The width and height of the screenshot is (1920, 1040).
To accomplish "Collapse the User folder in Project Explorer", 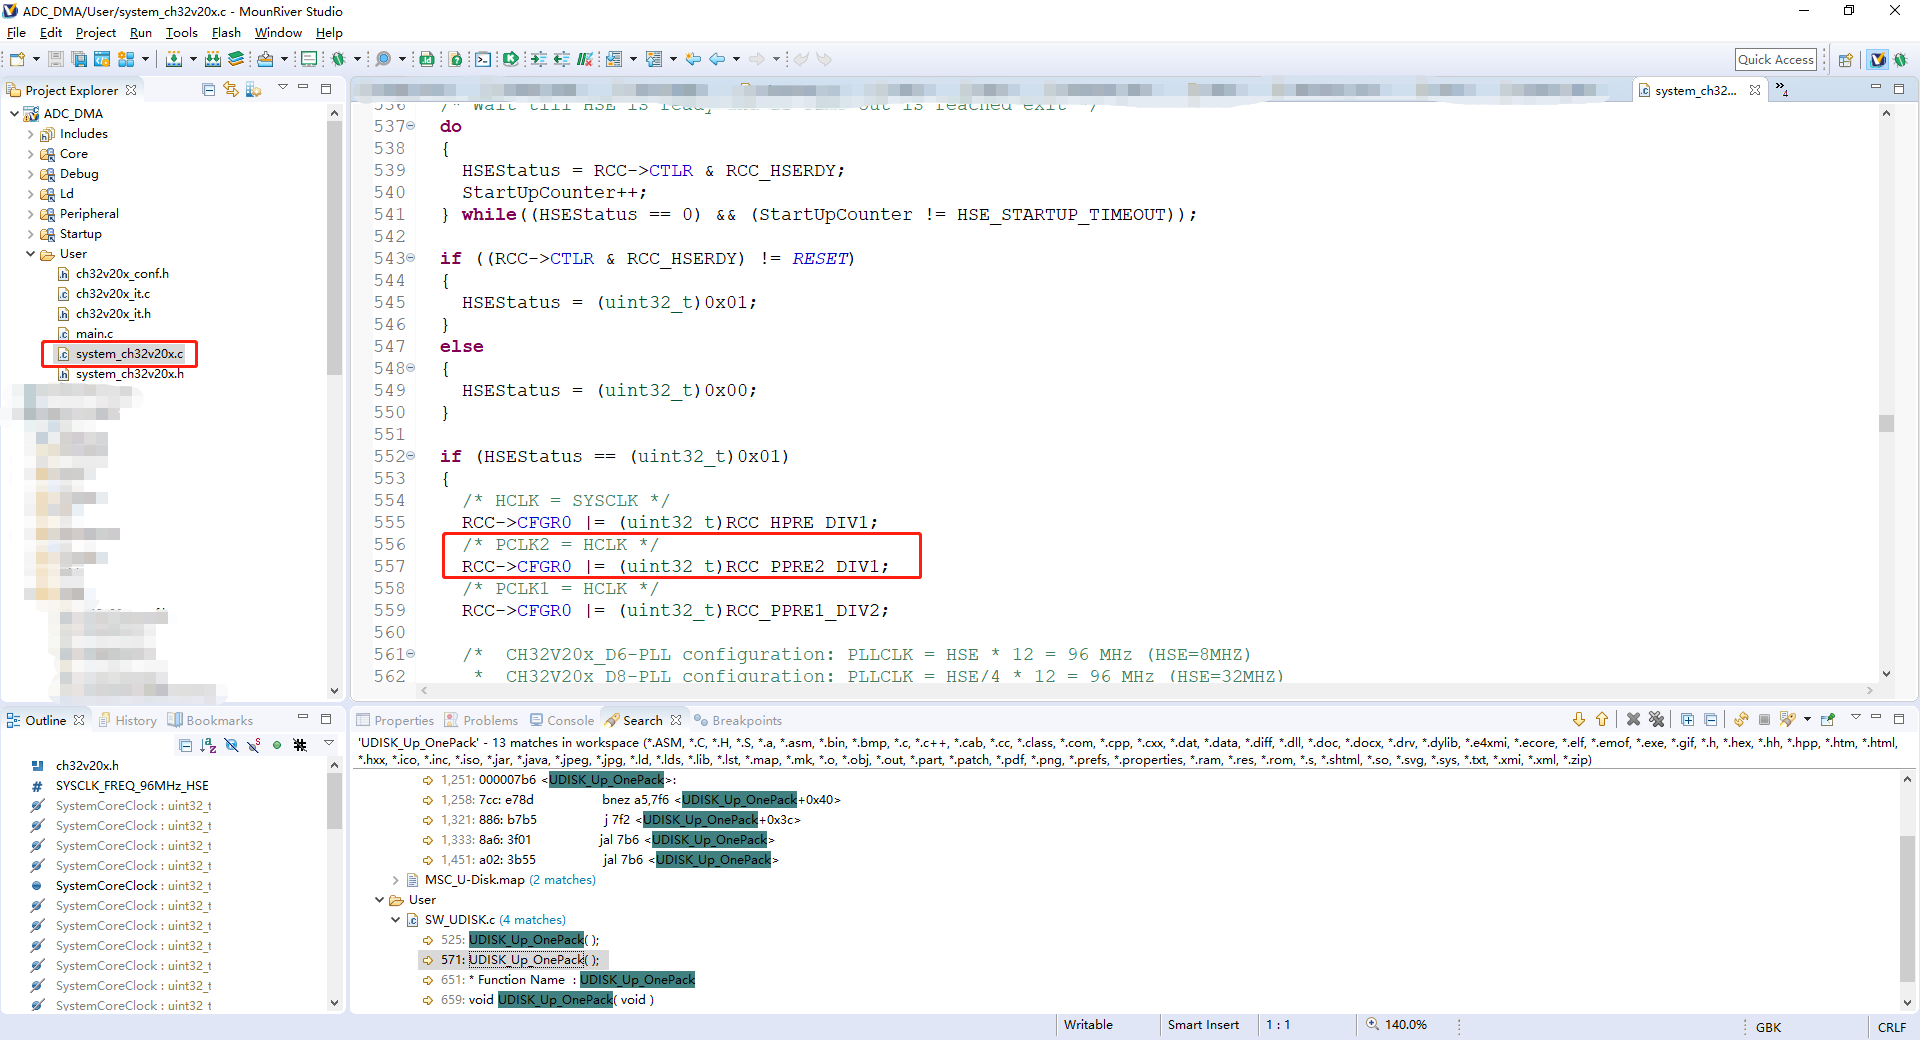I will [x=30, y=254].
